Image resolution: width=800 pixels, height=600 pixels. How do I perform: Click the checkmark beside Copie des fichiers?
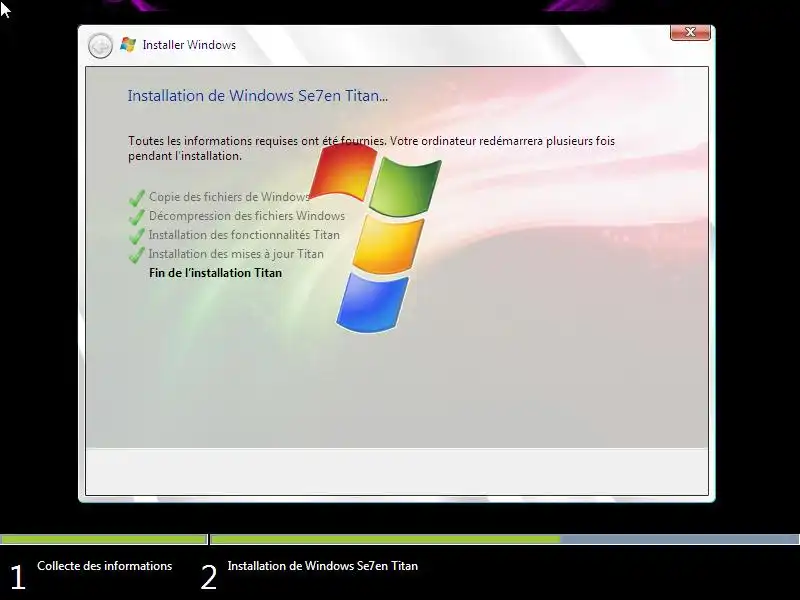(137, 197)
